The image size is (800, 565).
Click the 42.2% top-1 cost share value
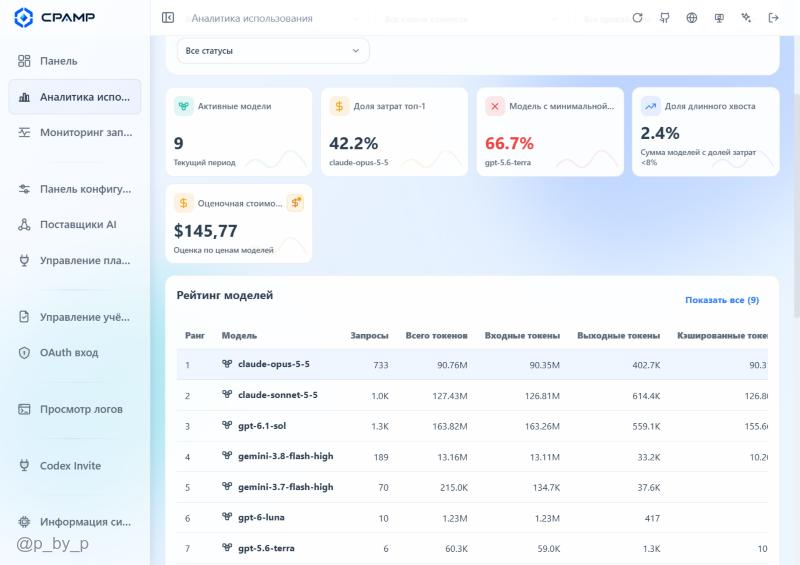point(354,143)
